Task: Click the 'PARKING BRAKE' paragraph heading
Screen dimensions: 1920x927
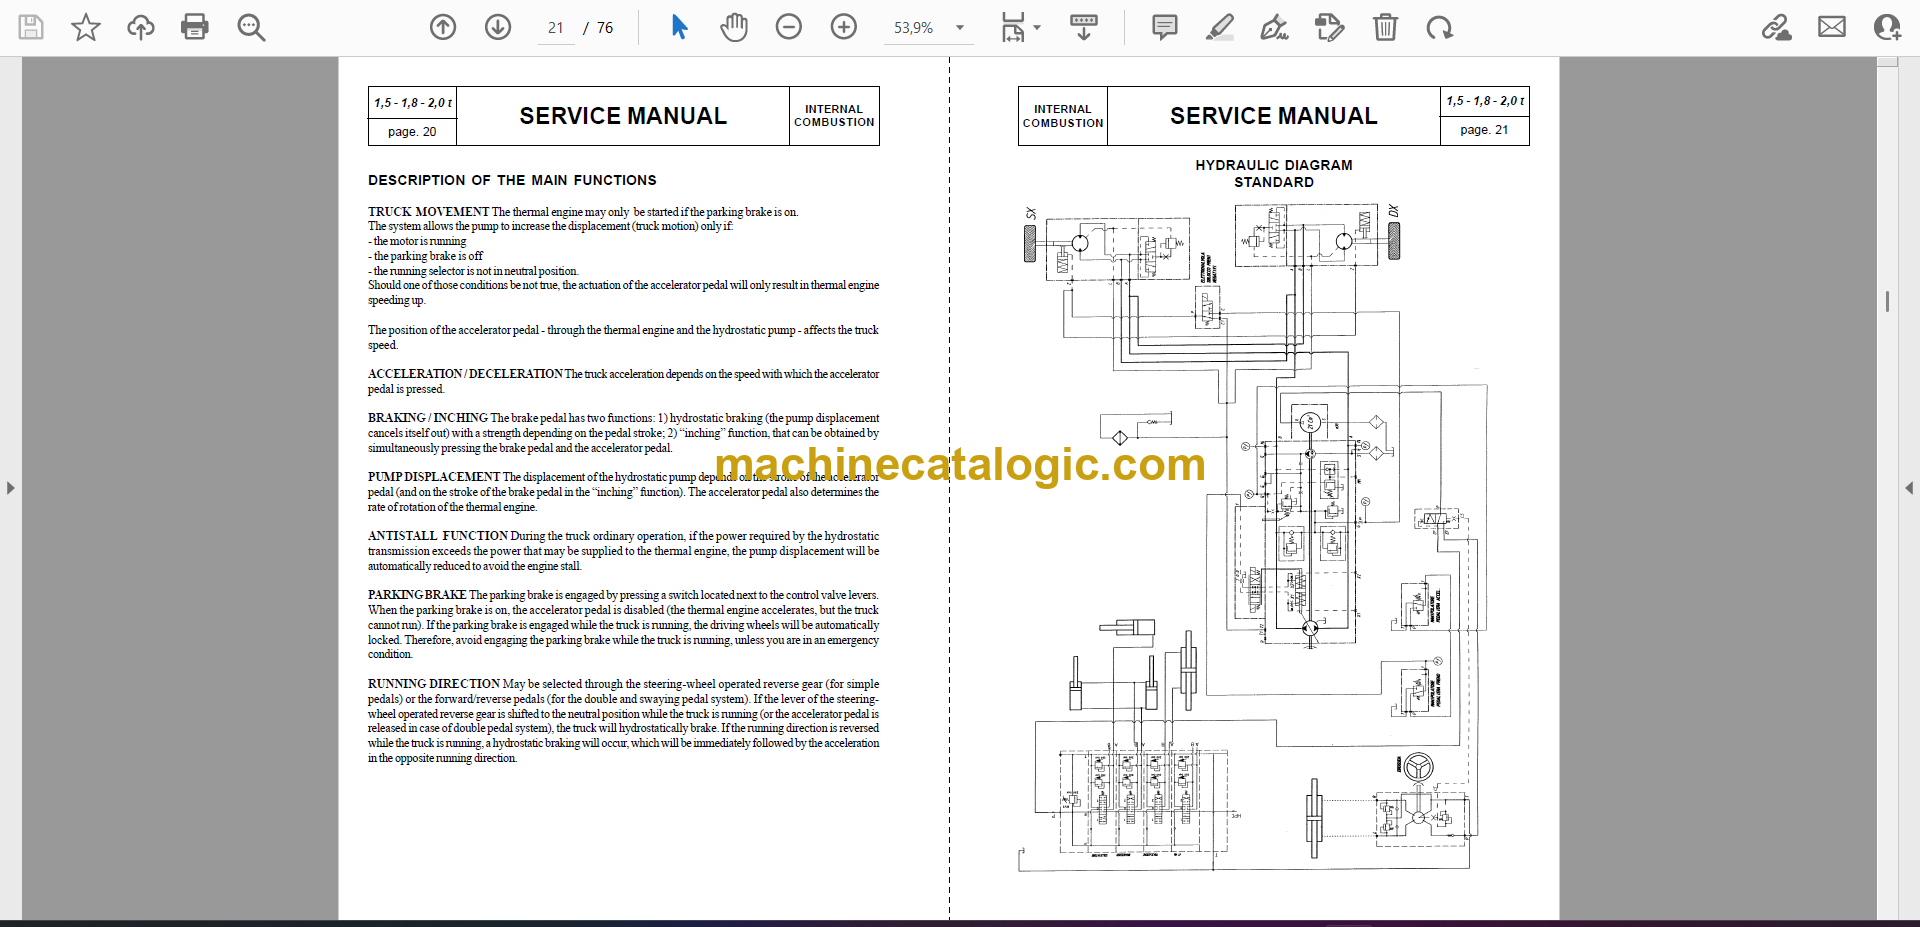Action: tap(417, 595)
